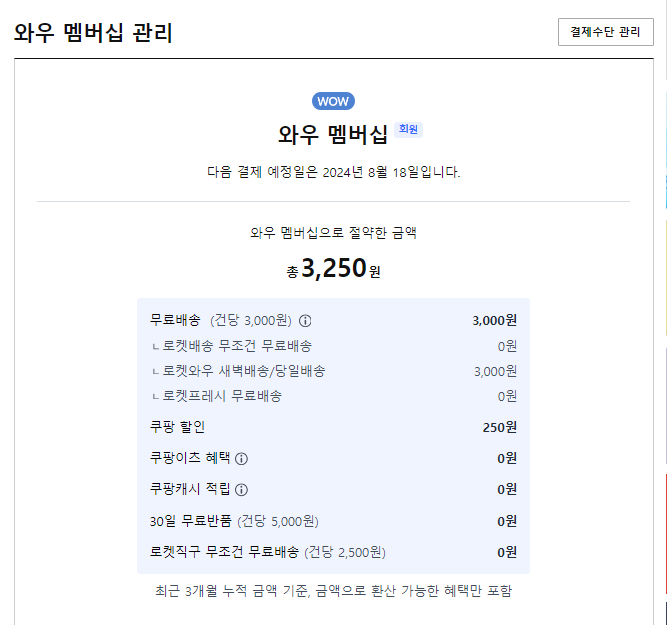
Task: Click the 무료배송 row label
Action: pyautogui.click(x=175, y=320)
